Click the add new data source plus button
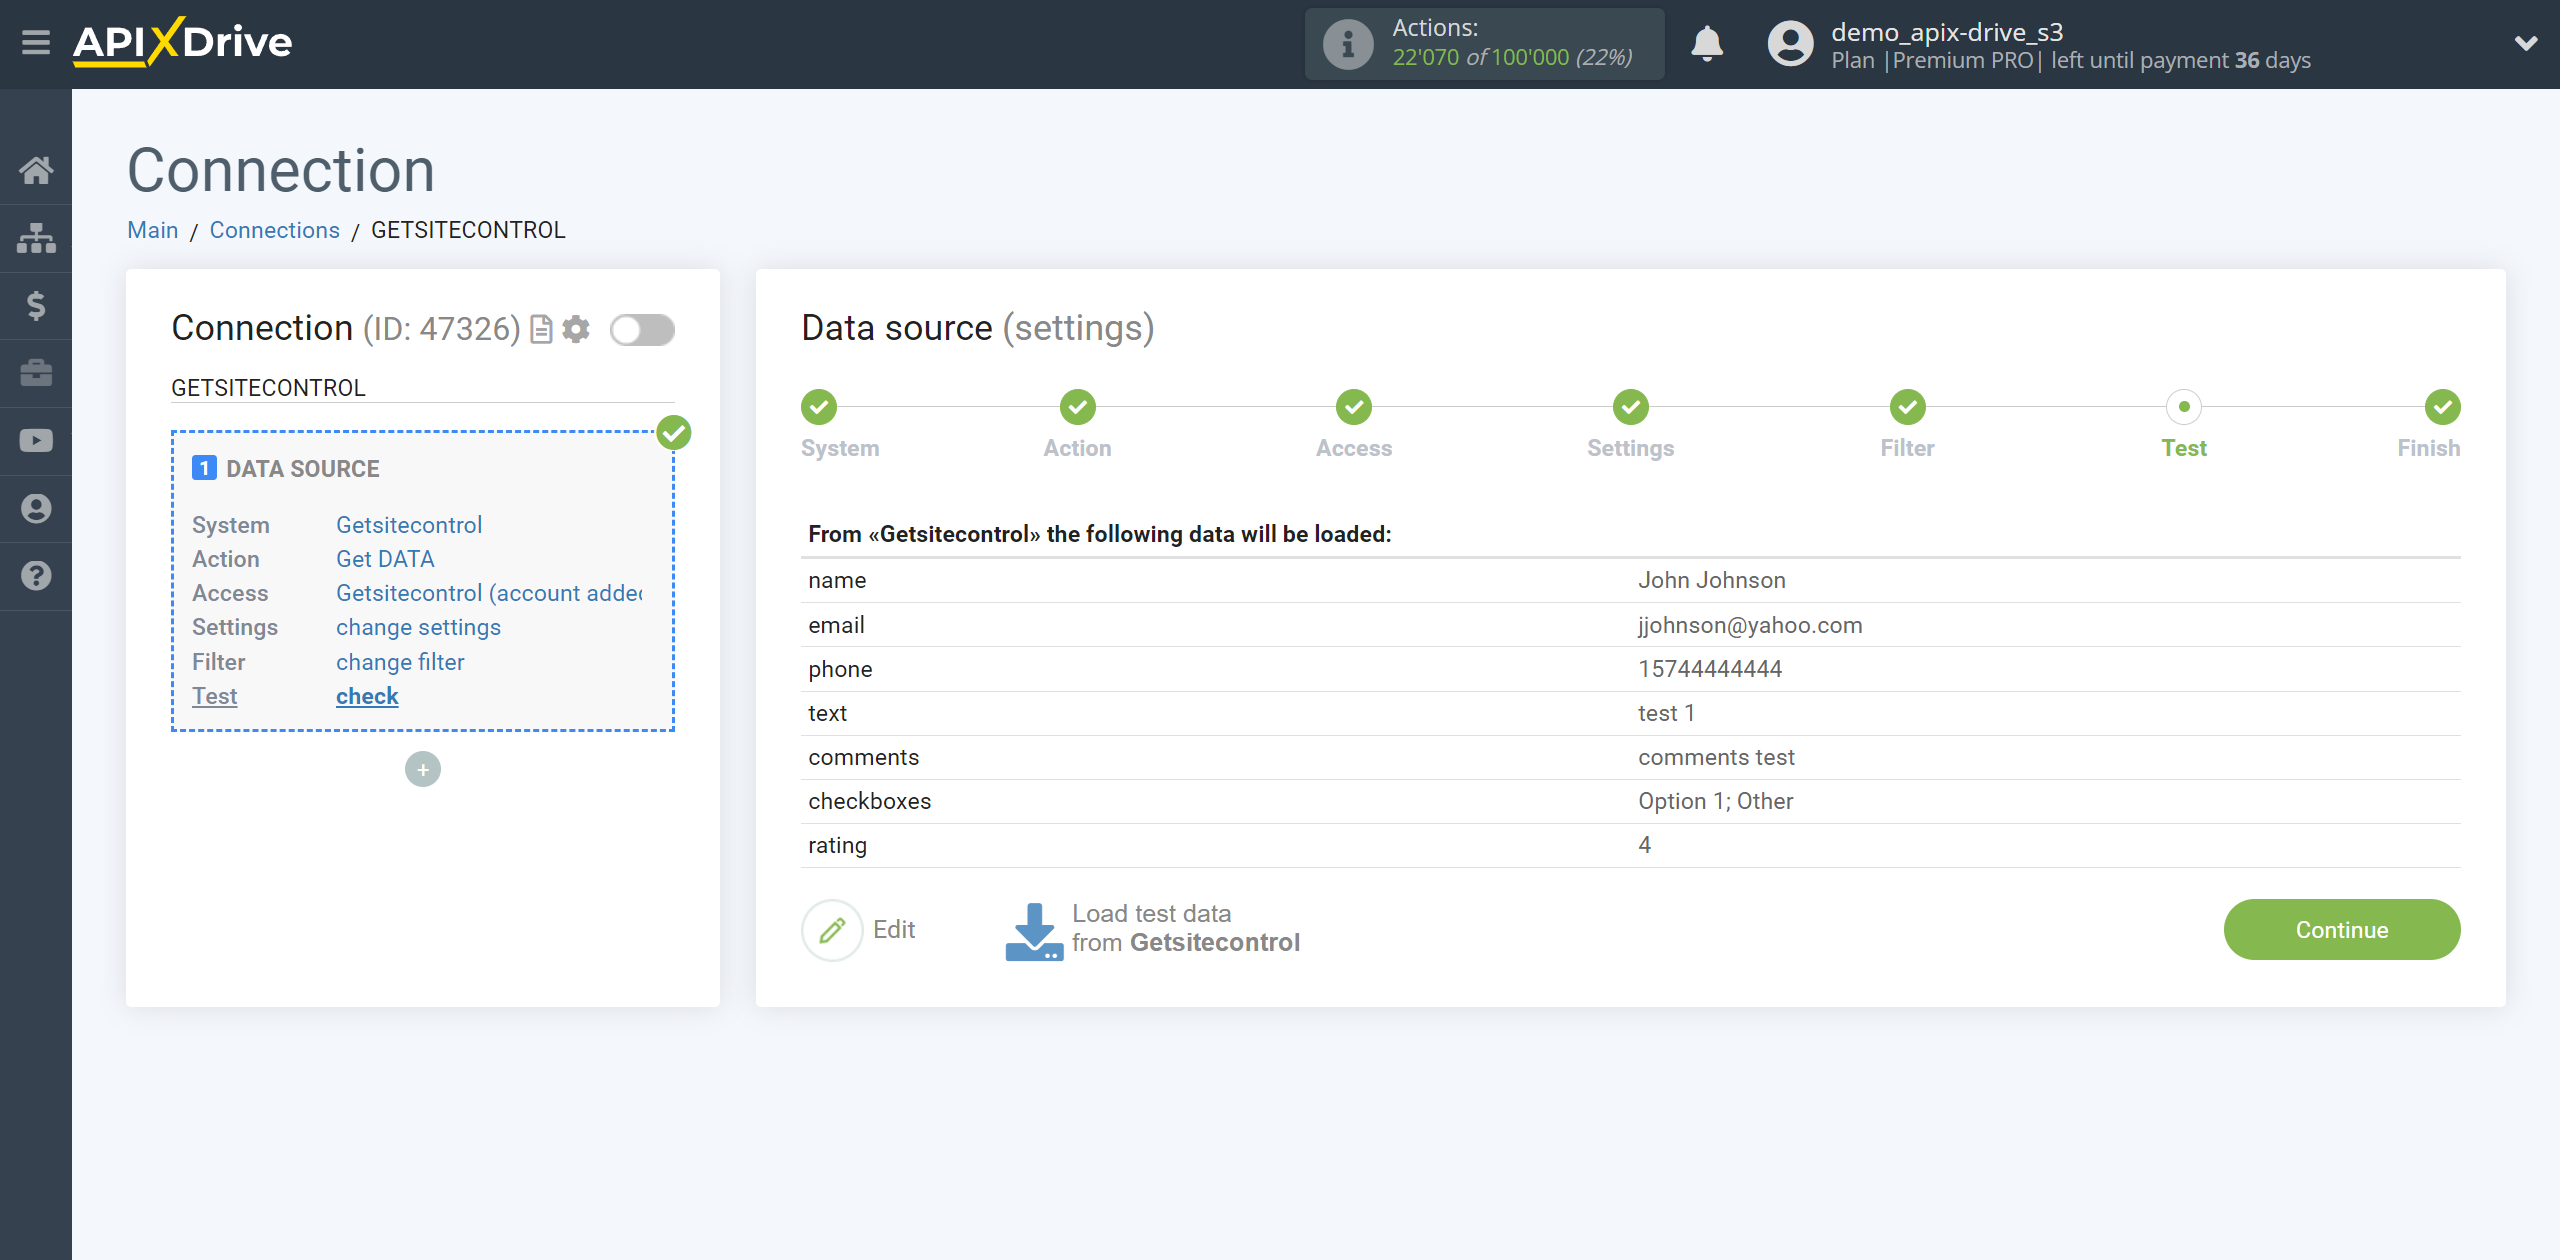2560x1260 pixels. (423, 769)
